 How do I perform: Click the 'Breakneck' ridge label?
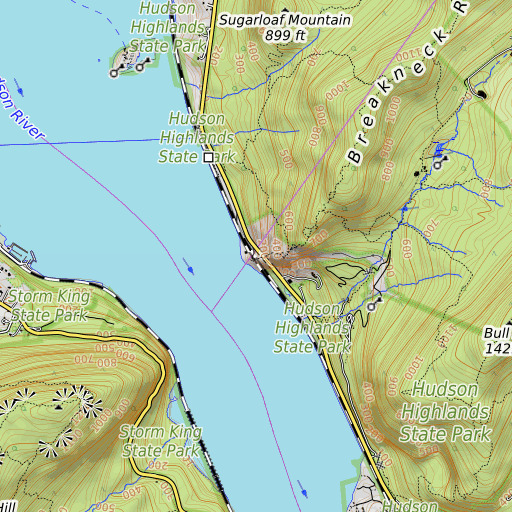[398, 96]
